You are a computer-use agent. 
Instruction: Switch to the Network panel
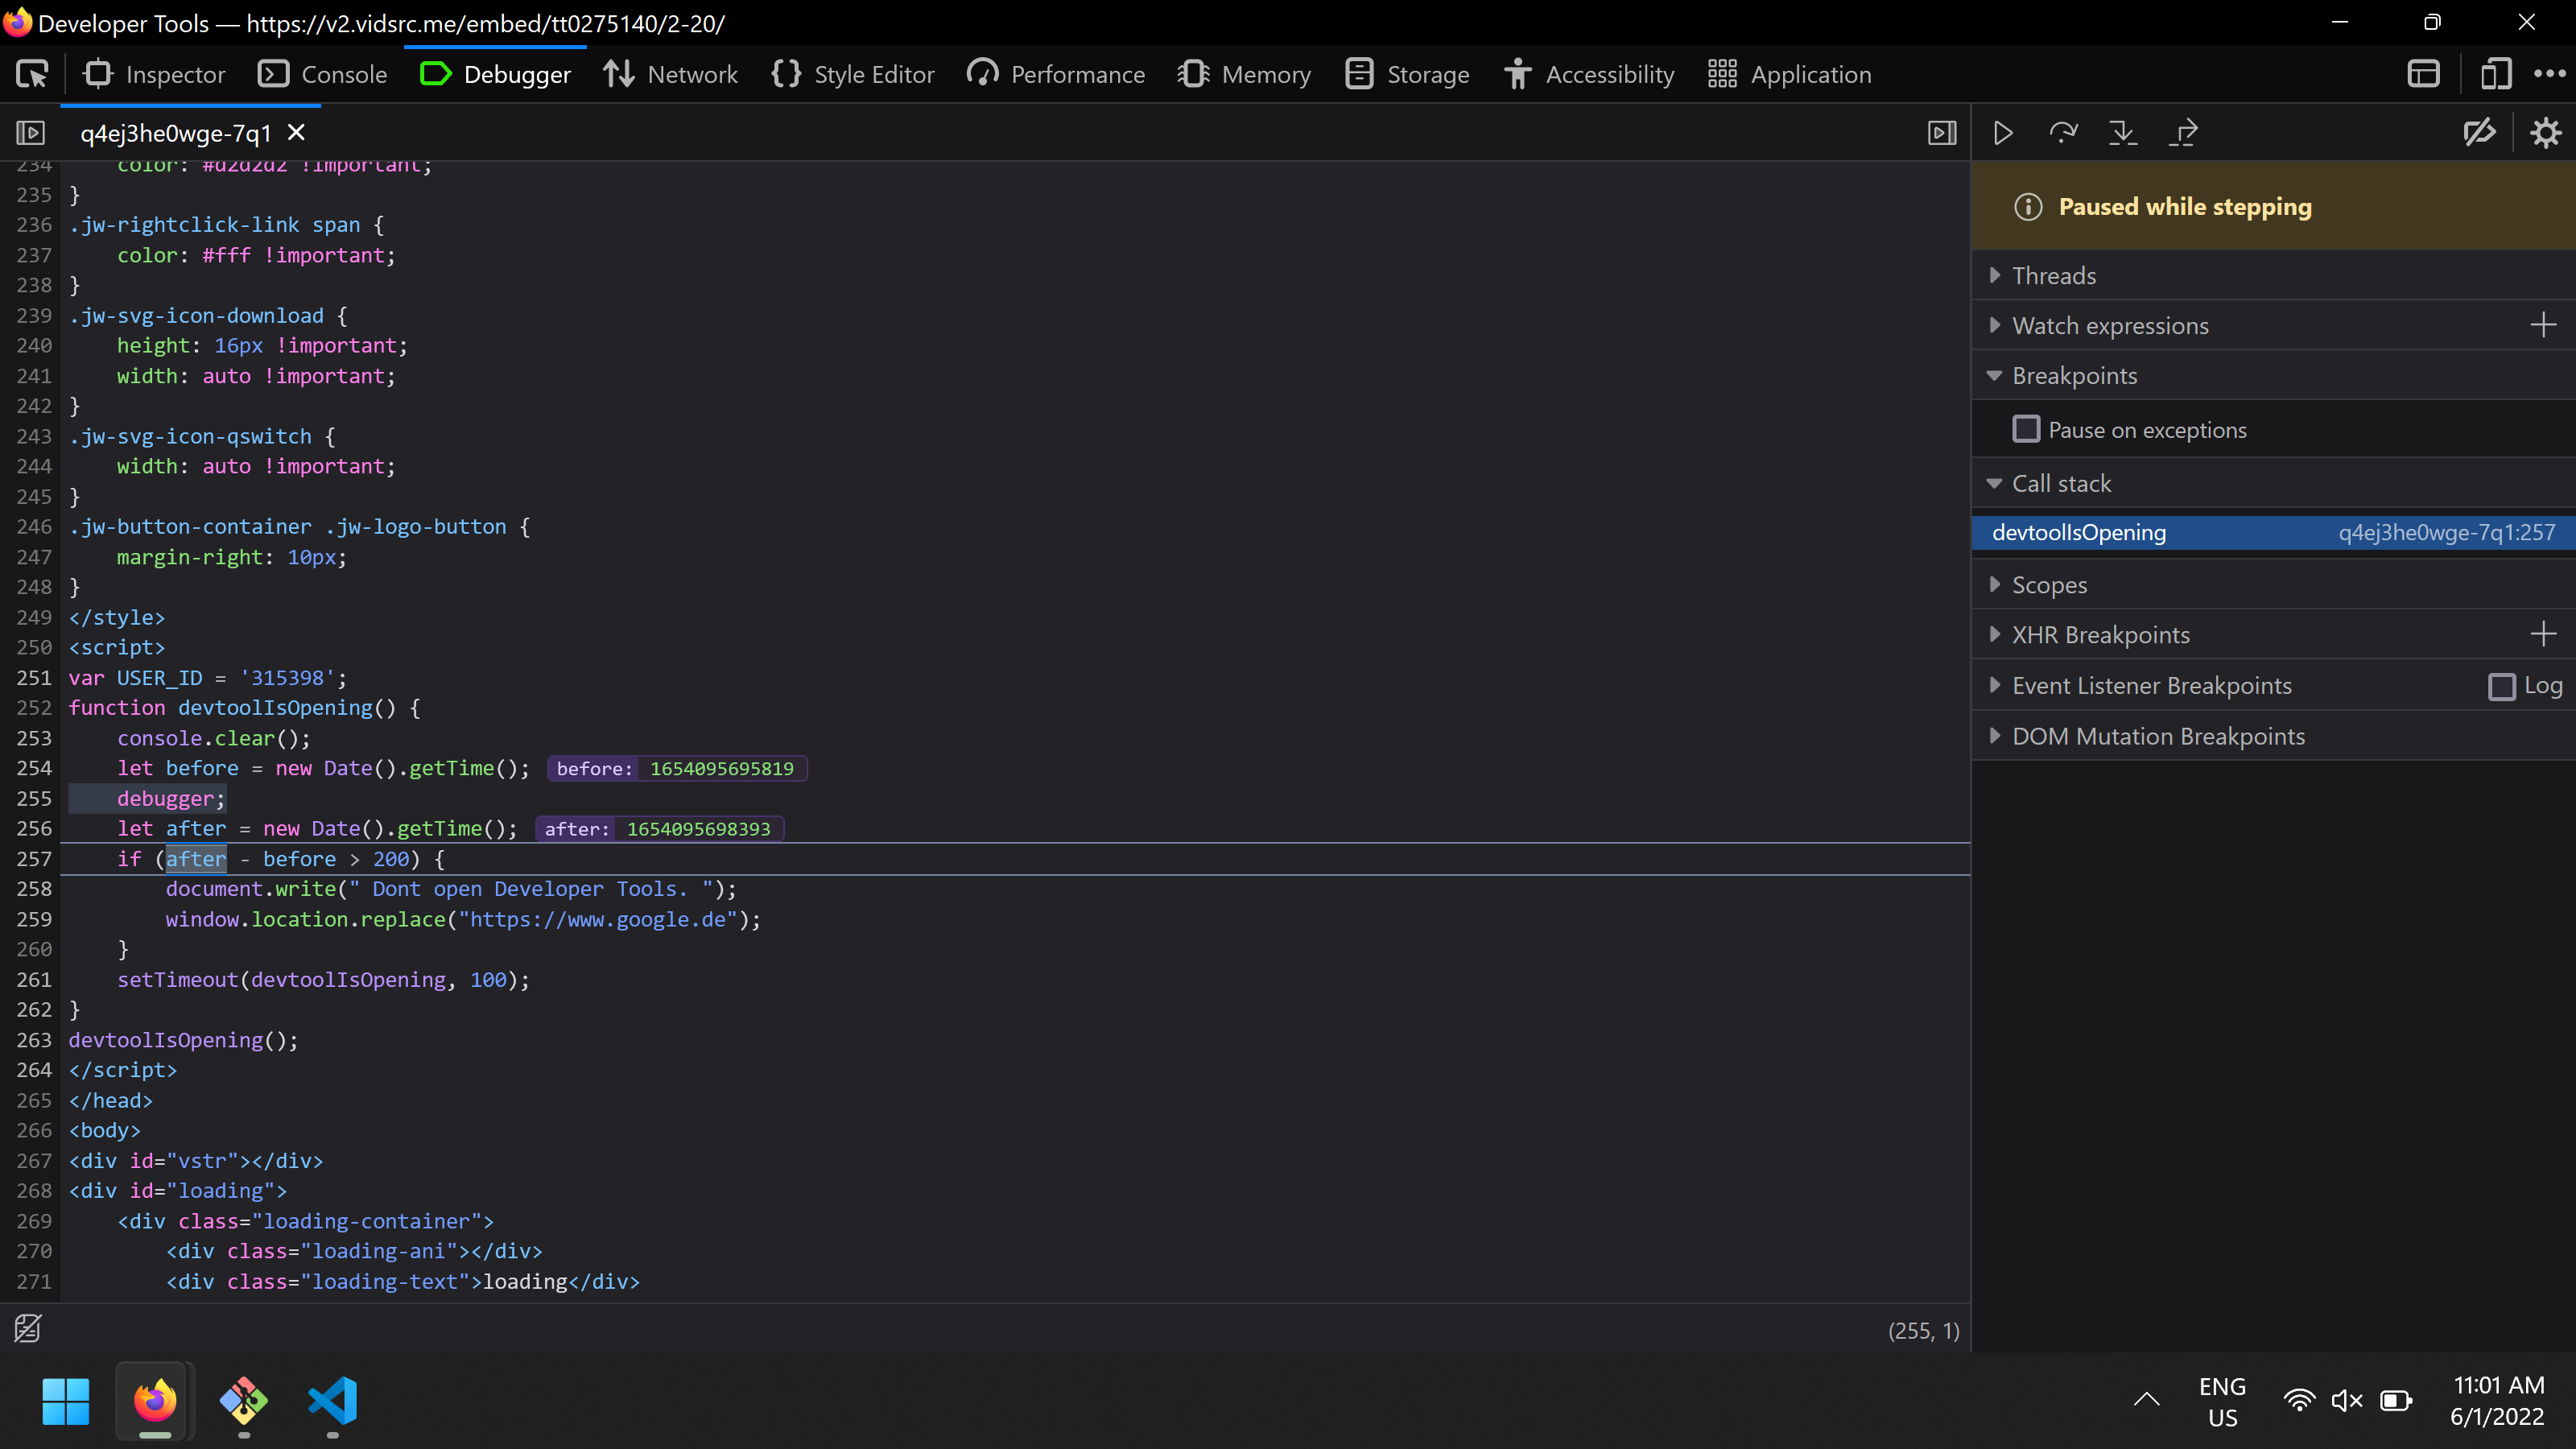670,73
